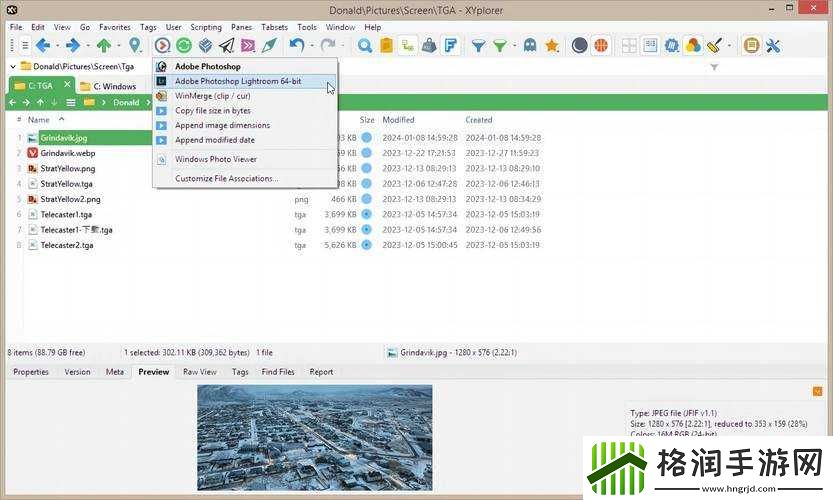This screenshot has height=500, width=833.
Task: Click the Ghost Filter icon
Action: tap(529, 46)
